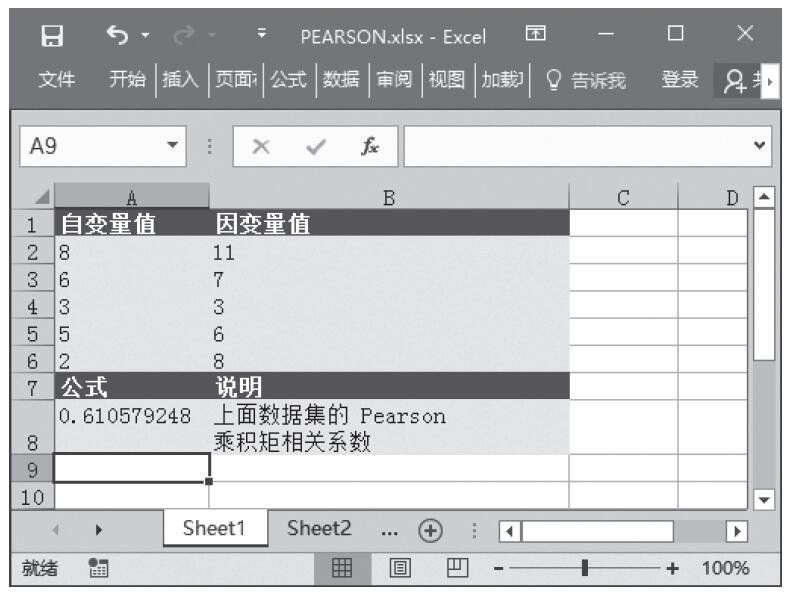The width and height of the screenshot is (790, 595).
Task: Click the formula bar Cancel X icon
Action: pos(260,146)
